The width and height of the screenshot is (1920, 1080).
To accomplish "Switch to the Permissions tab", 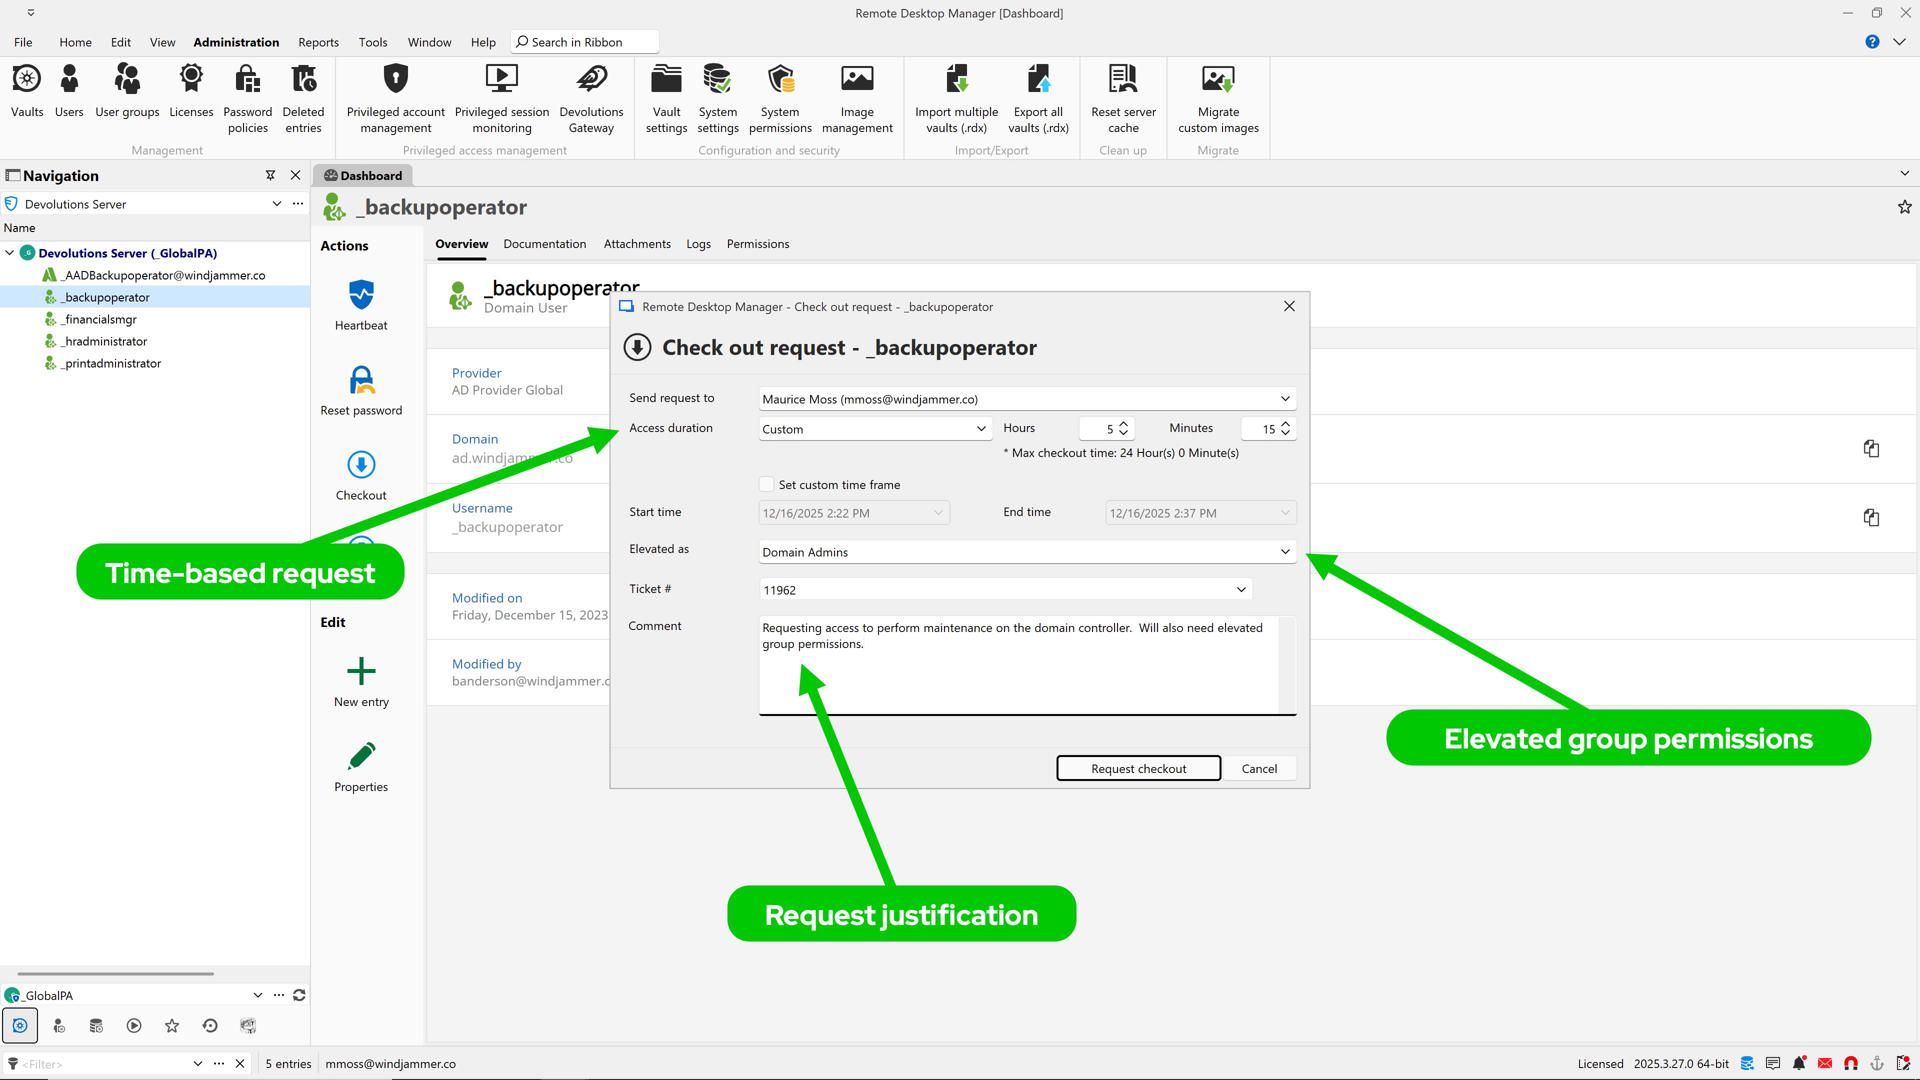I will [757, 244].
